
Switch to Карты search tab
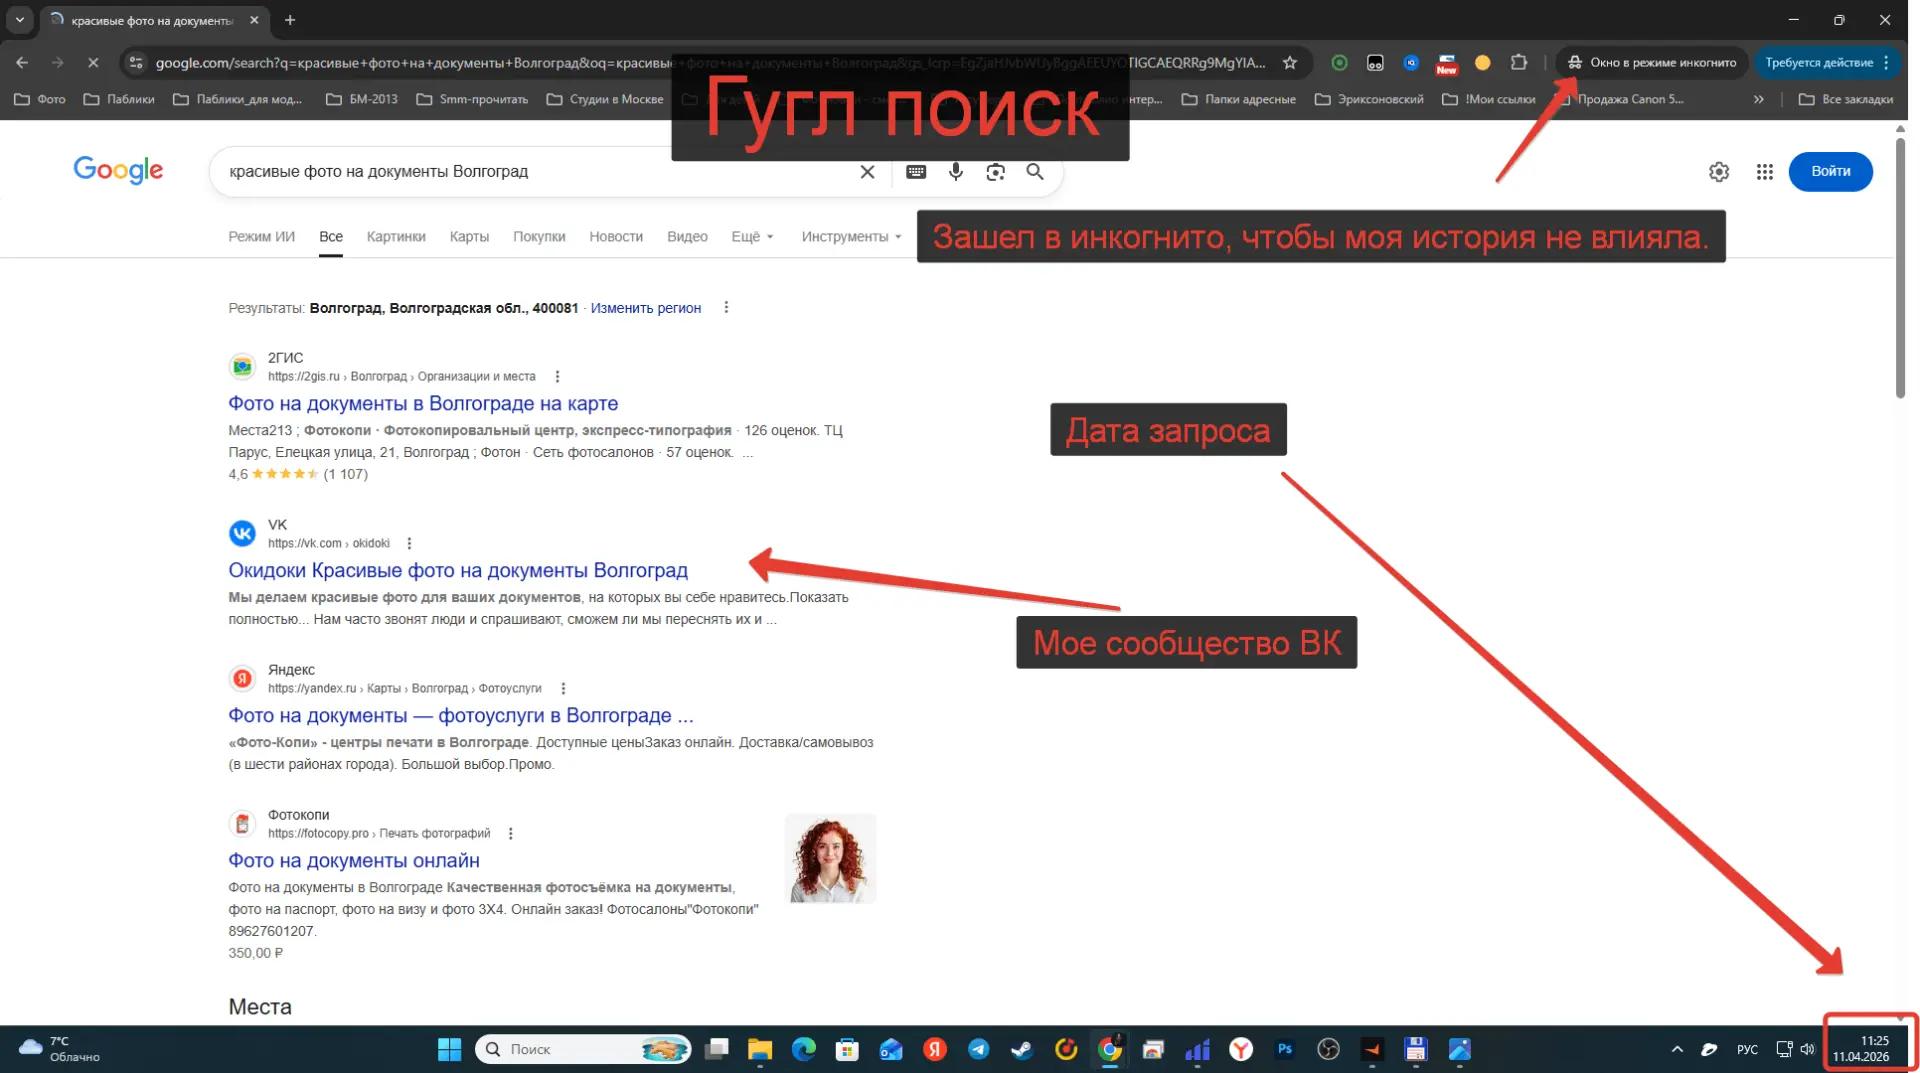pyautogui.click(x=469, y=237)
